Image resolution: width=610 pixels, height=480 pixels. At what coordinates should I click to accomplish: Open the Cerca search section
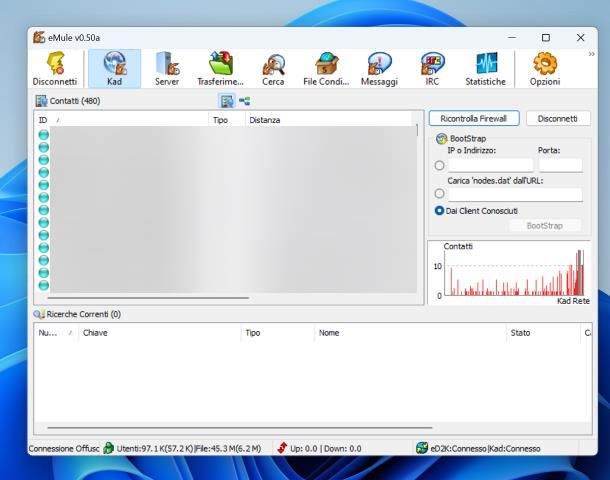point(273,68)
